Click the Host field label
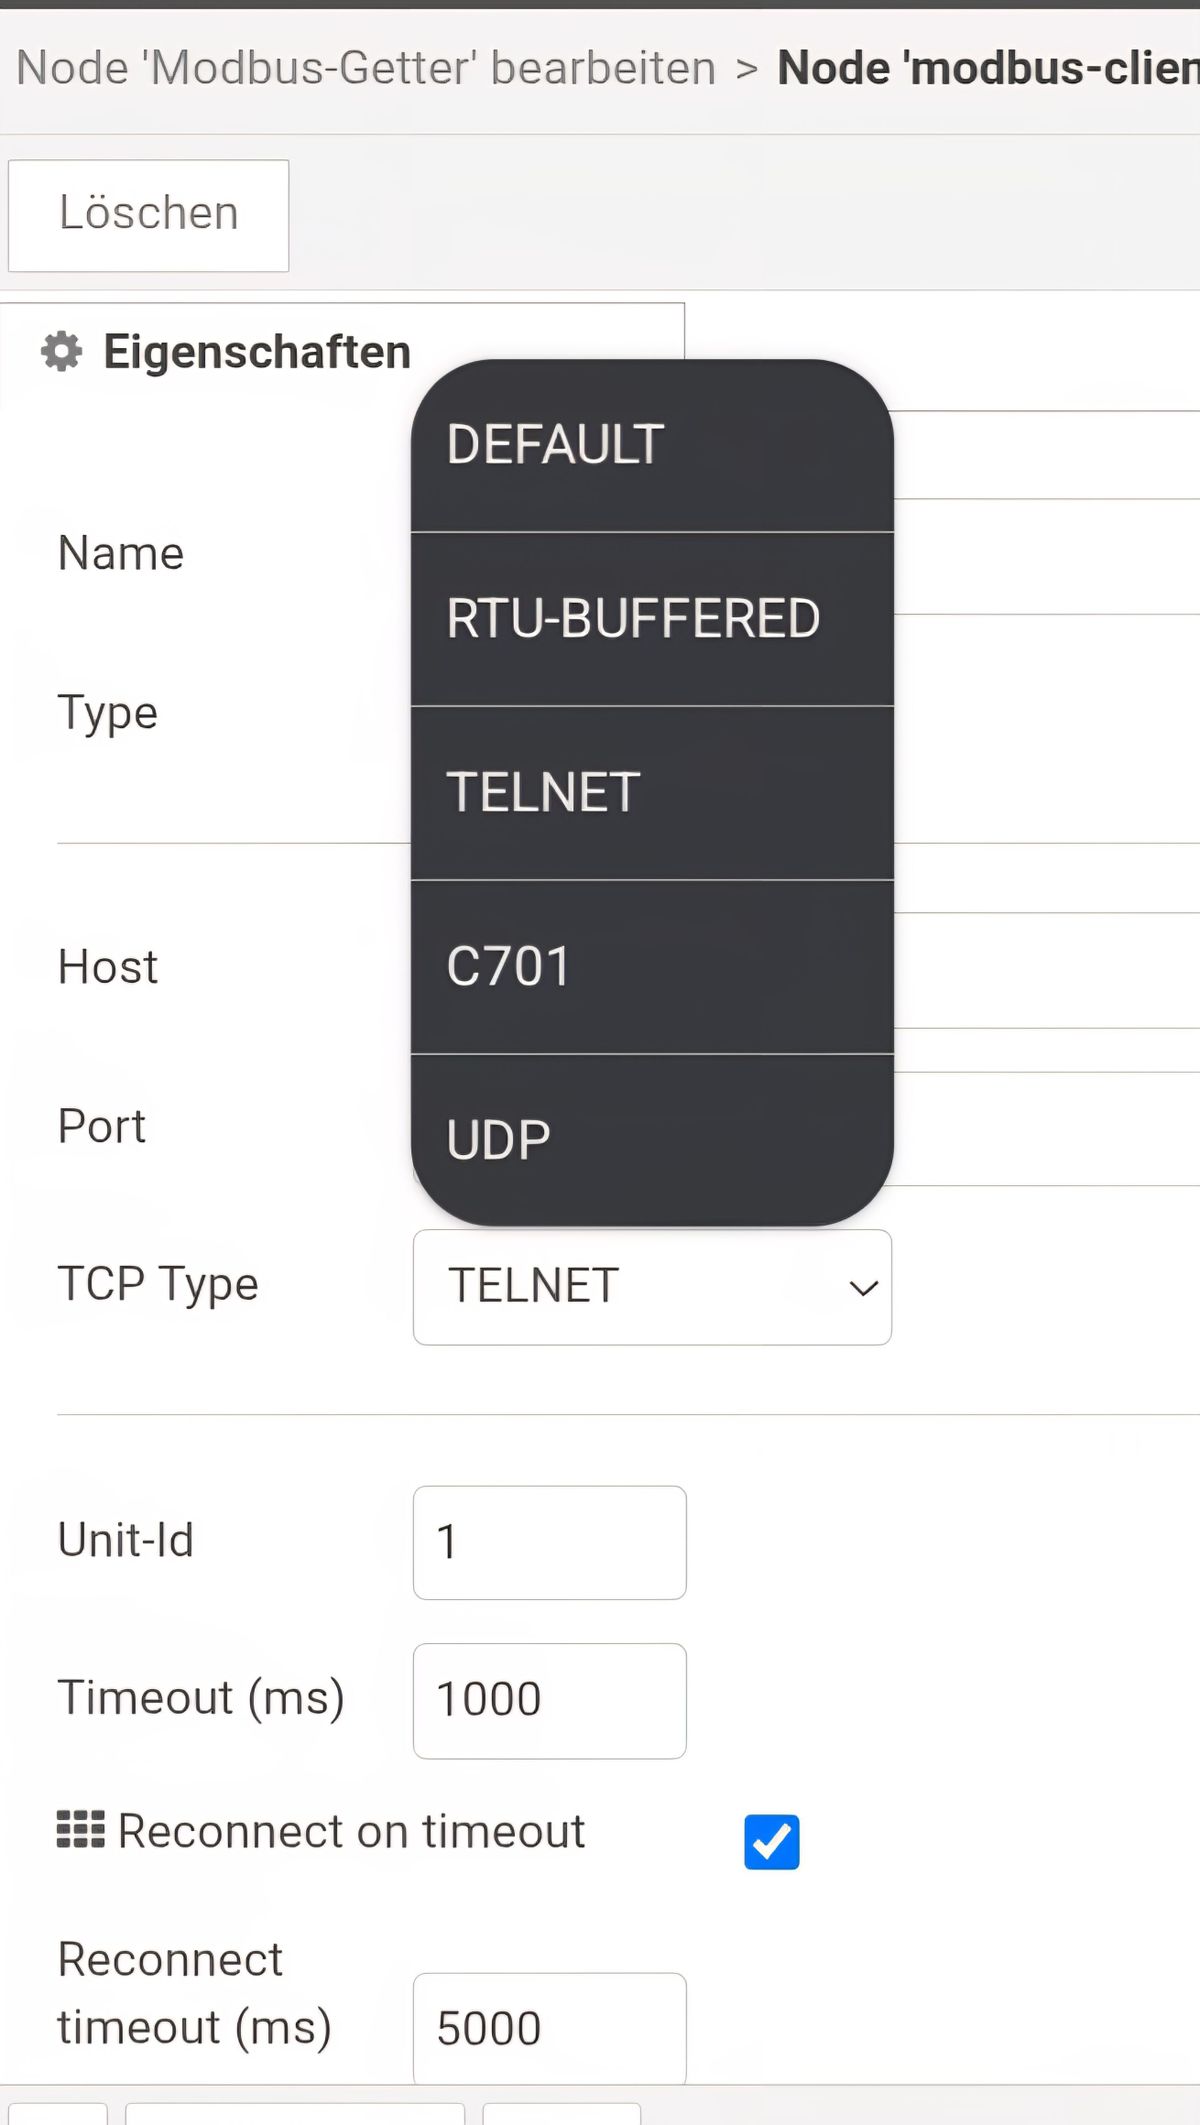The width and height of the screenshot is (1200, 2125). [x=108, y=967]
